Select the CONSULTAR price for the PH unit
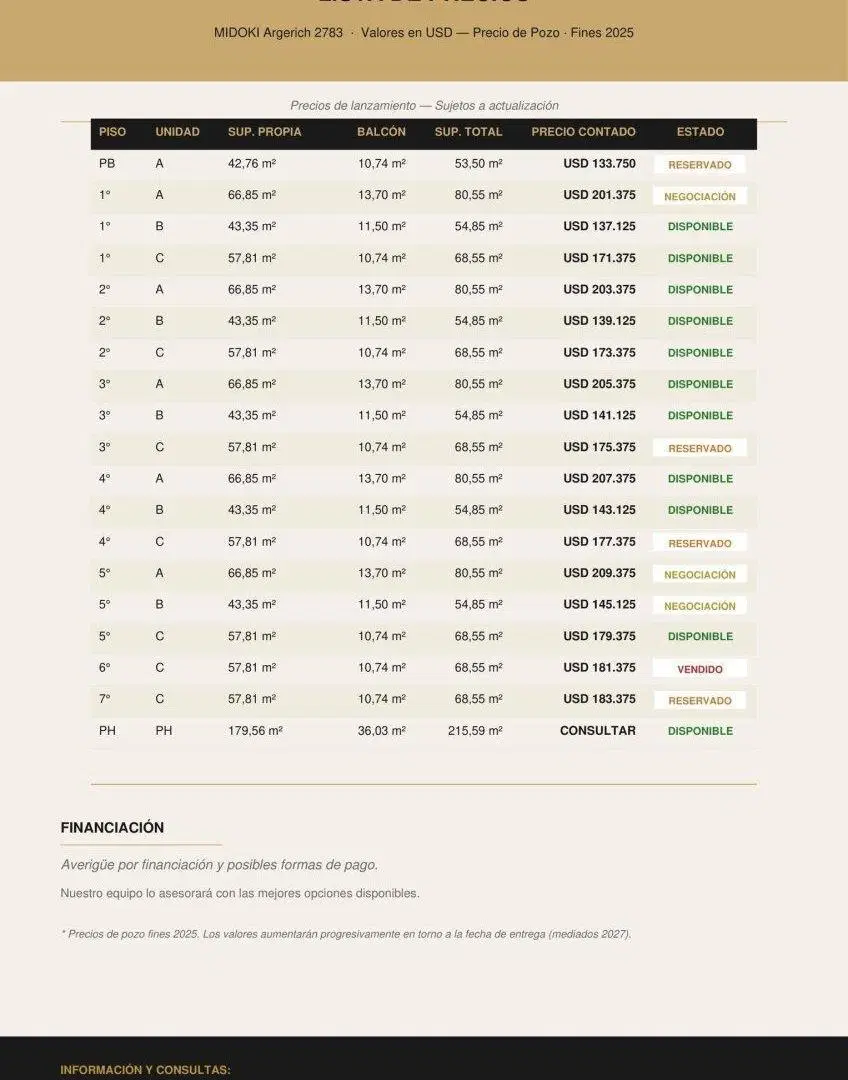848x1080 pixels. (x=597, y=731)
